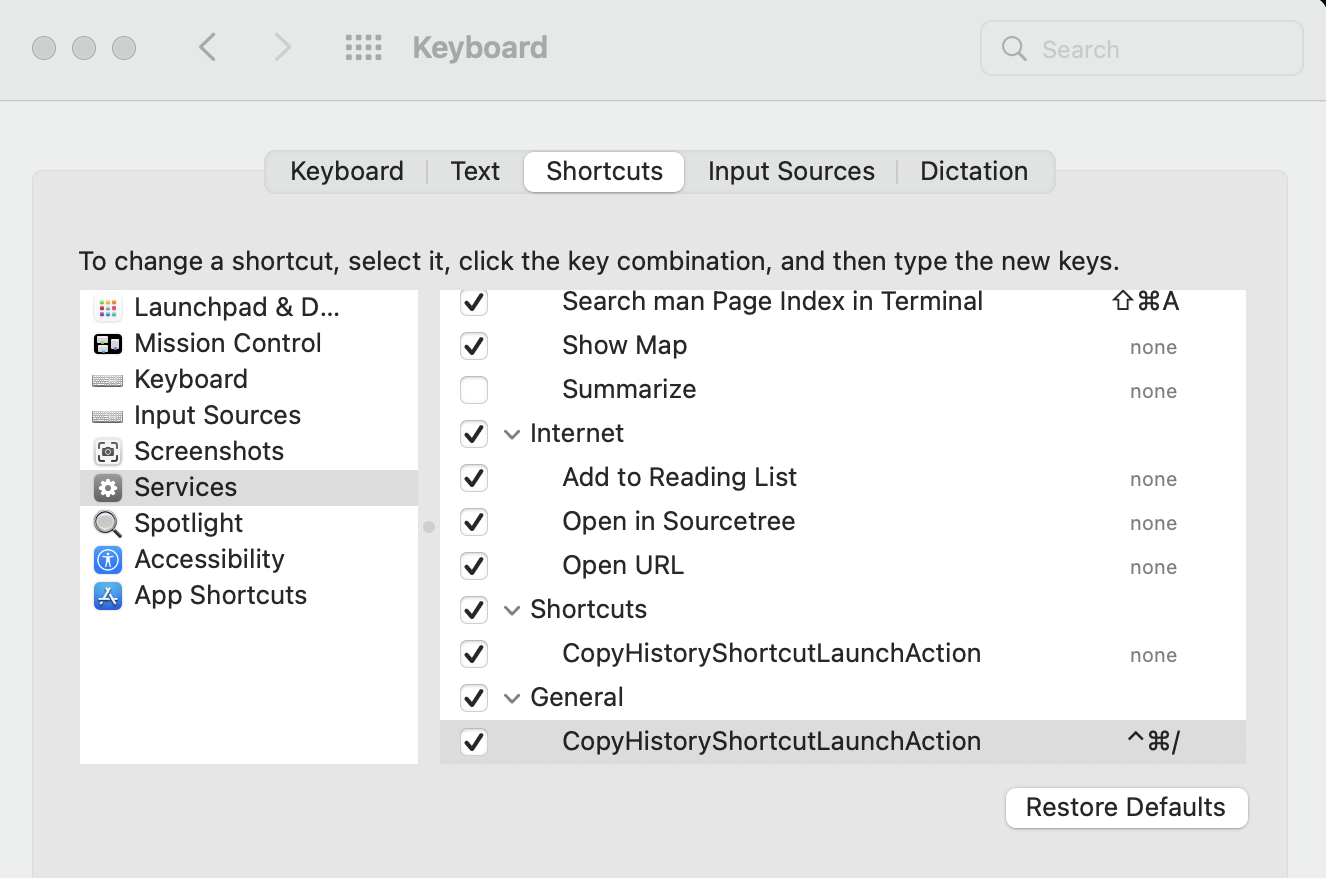The image size is (1326, 878).
Task: Open Spotlight via its magnifier icon
Action: click(x=106, y=523)
